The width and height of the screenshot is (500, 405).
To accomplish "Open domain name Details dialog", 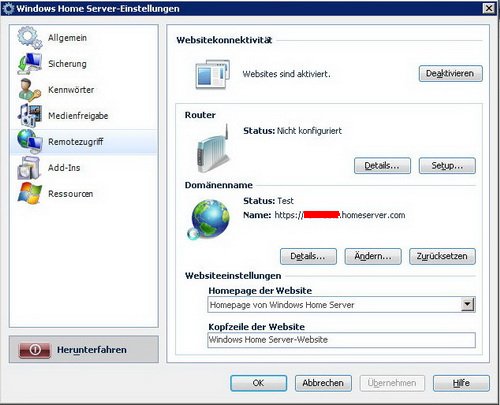I will [x=308, y=256].
